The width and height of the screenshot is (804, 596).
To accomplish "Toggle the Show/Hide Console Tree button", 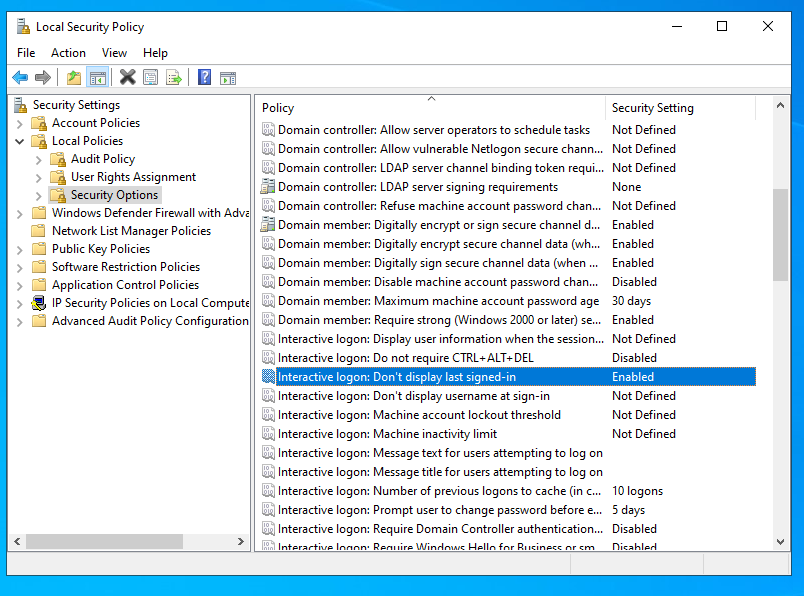I will (x=97, y=77).
